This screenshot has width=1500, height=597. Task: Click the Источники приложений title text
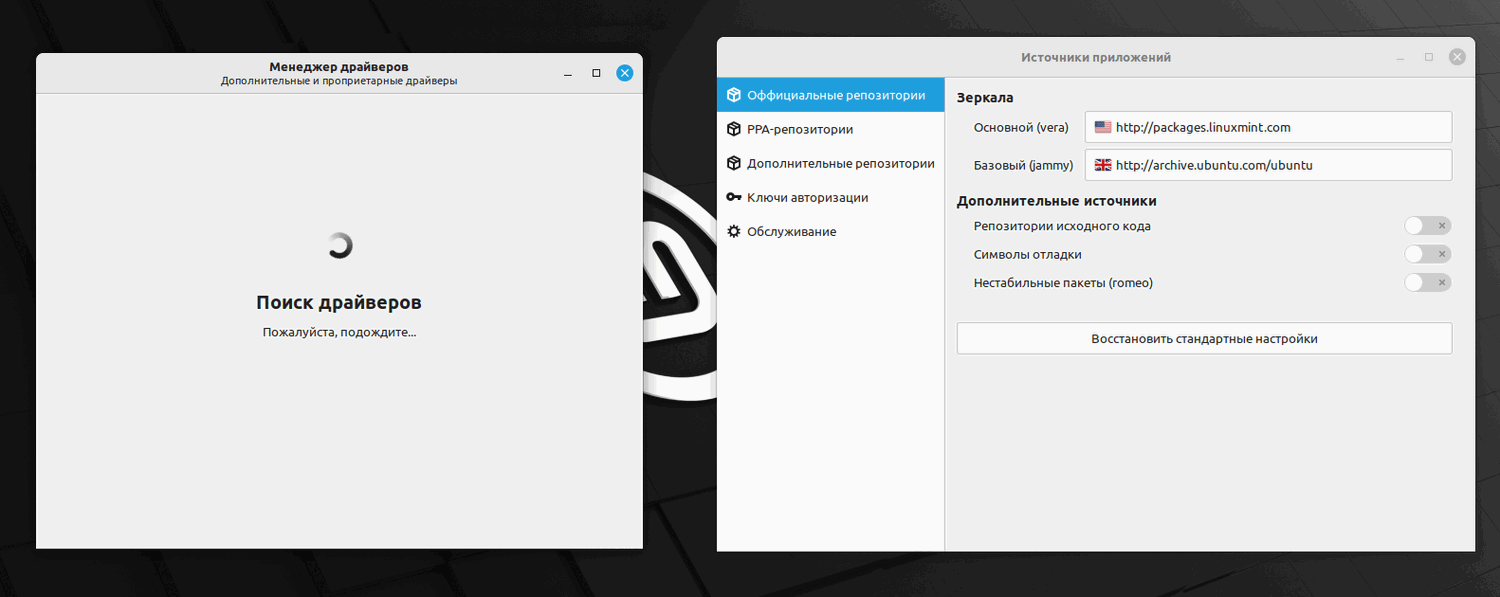[x=1096, y=57]
